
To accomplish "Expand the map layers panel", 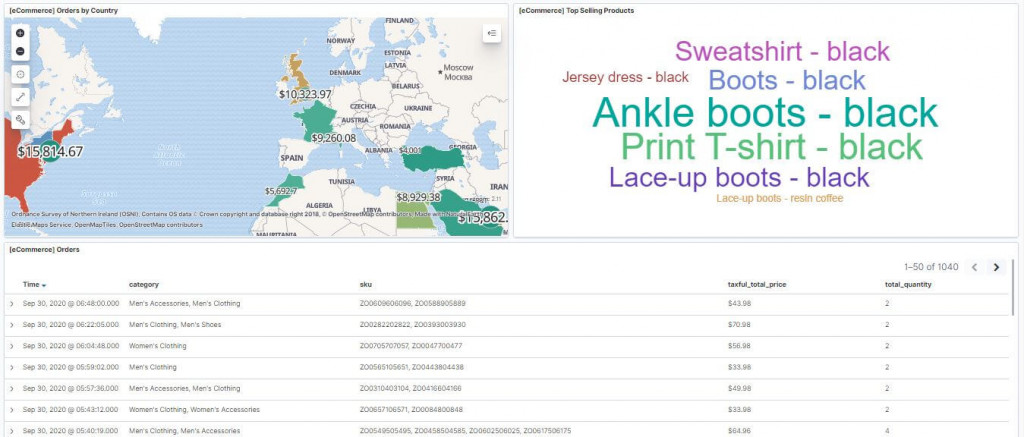I will tap(492, 33).
